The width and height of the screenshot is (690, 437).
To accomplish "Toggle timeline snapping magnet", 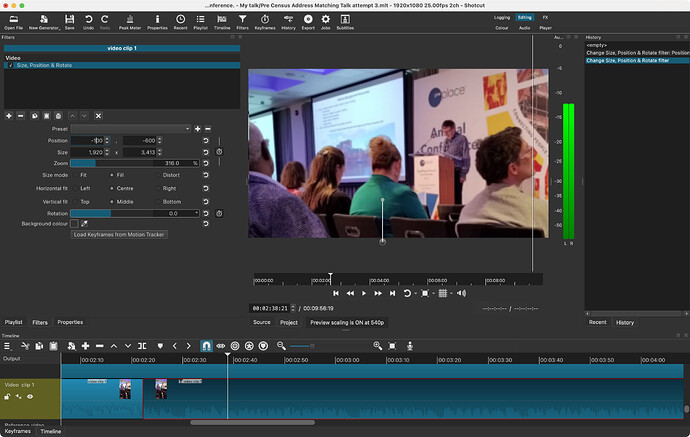I will point(206,346).
